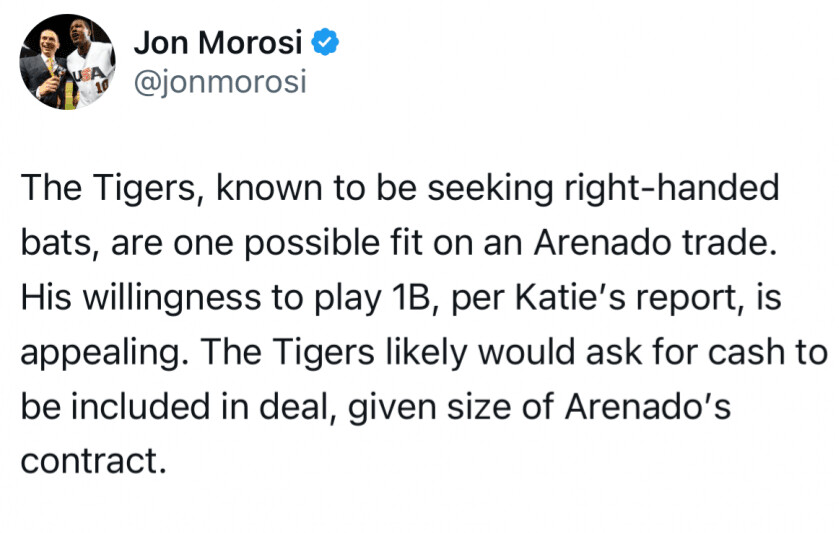The width and height of the screenshot is (839, 533).
Task: Click the USA jersey player in avatar
Action: 88,62
